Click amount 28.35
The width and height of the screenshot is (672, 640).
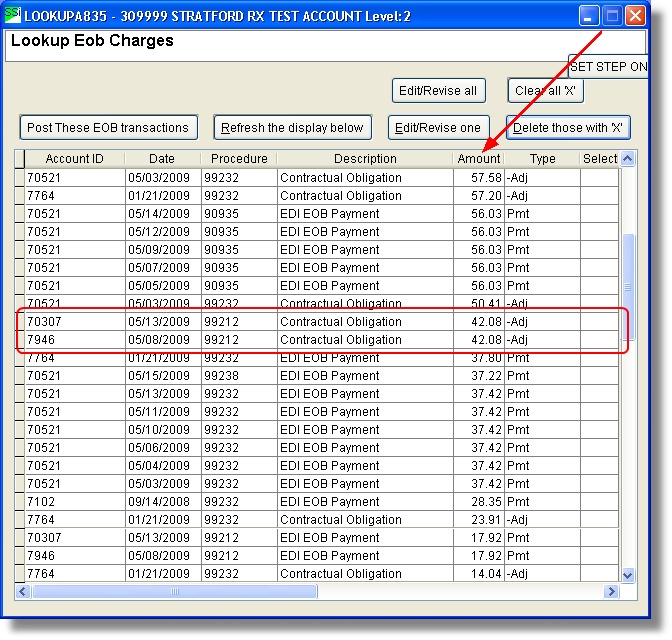coord(486,502)
